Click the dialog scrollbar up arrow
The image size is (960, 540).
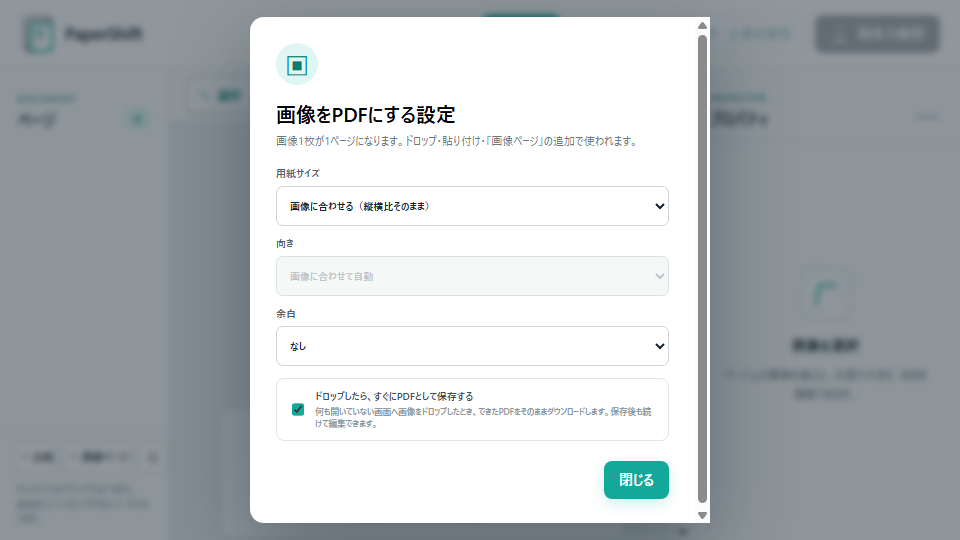point(702,26)
